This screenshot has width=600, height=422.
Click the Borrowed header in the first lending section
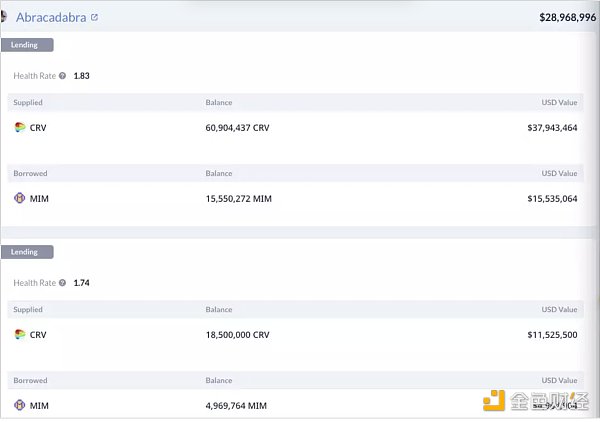click(30, 173)
